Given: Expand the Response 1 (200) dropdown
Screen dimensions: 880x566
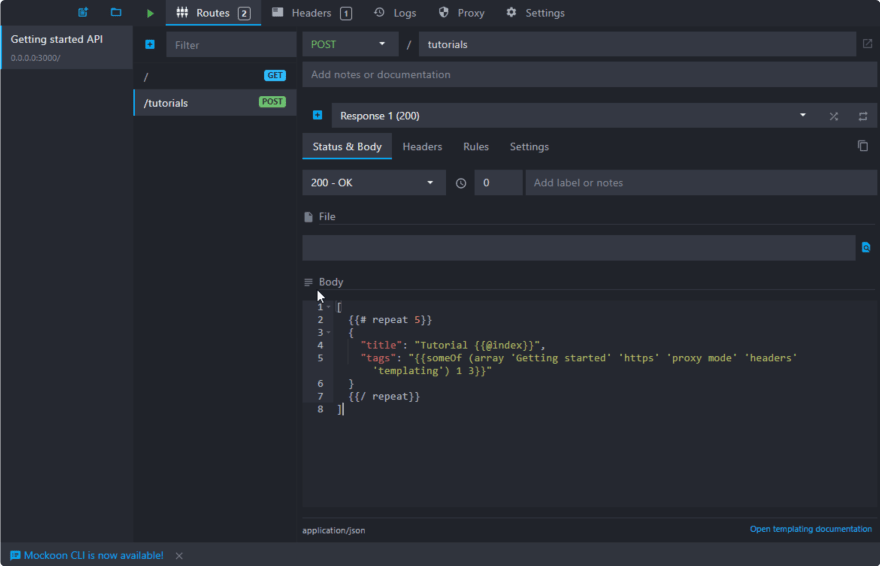Looking at the screenshot, I should (802, 116).
